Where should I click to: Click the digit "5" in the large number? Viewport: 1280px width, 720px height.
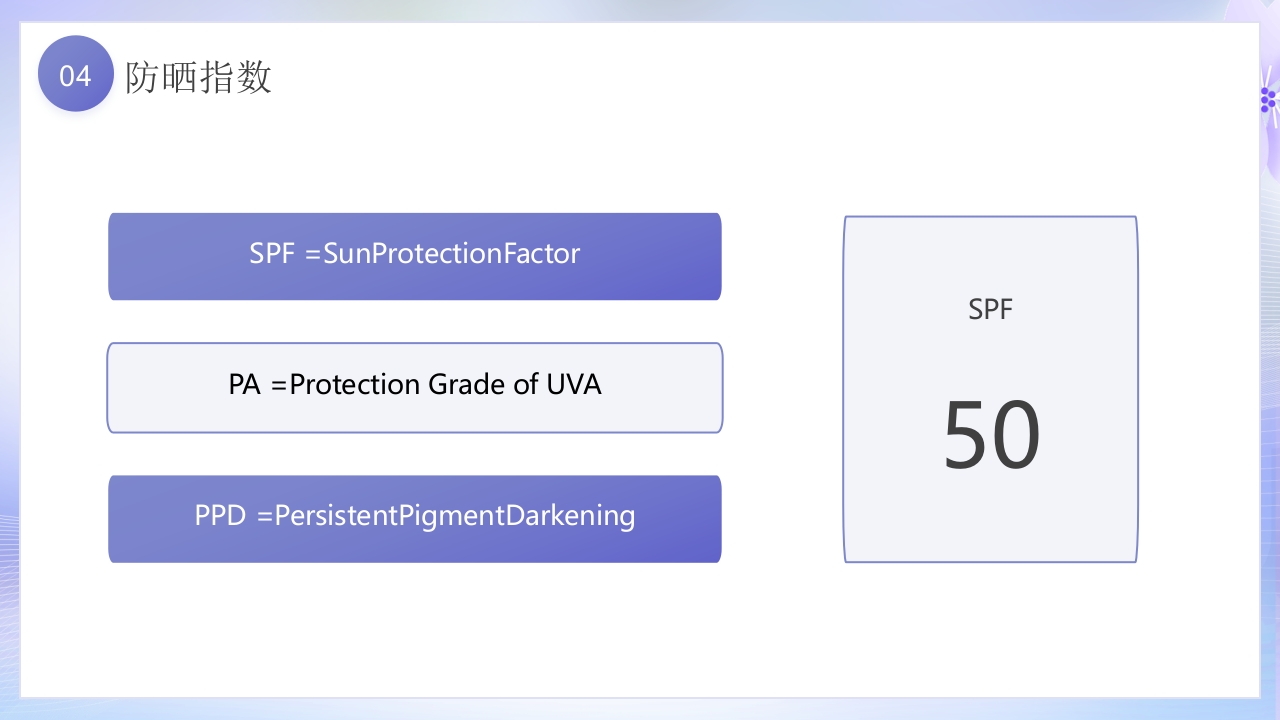pos(967,436)
